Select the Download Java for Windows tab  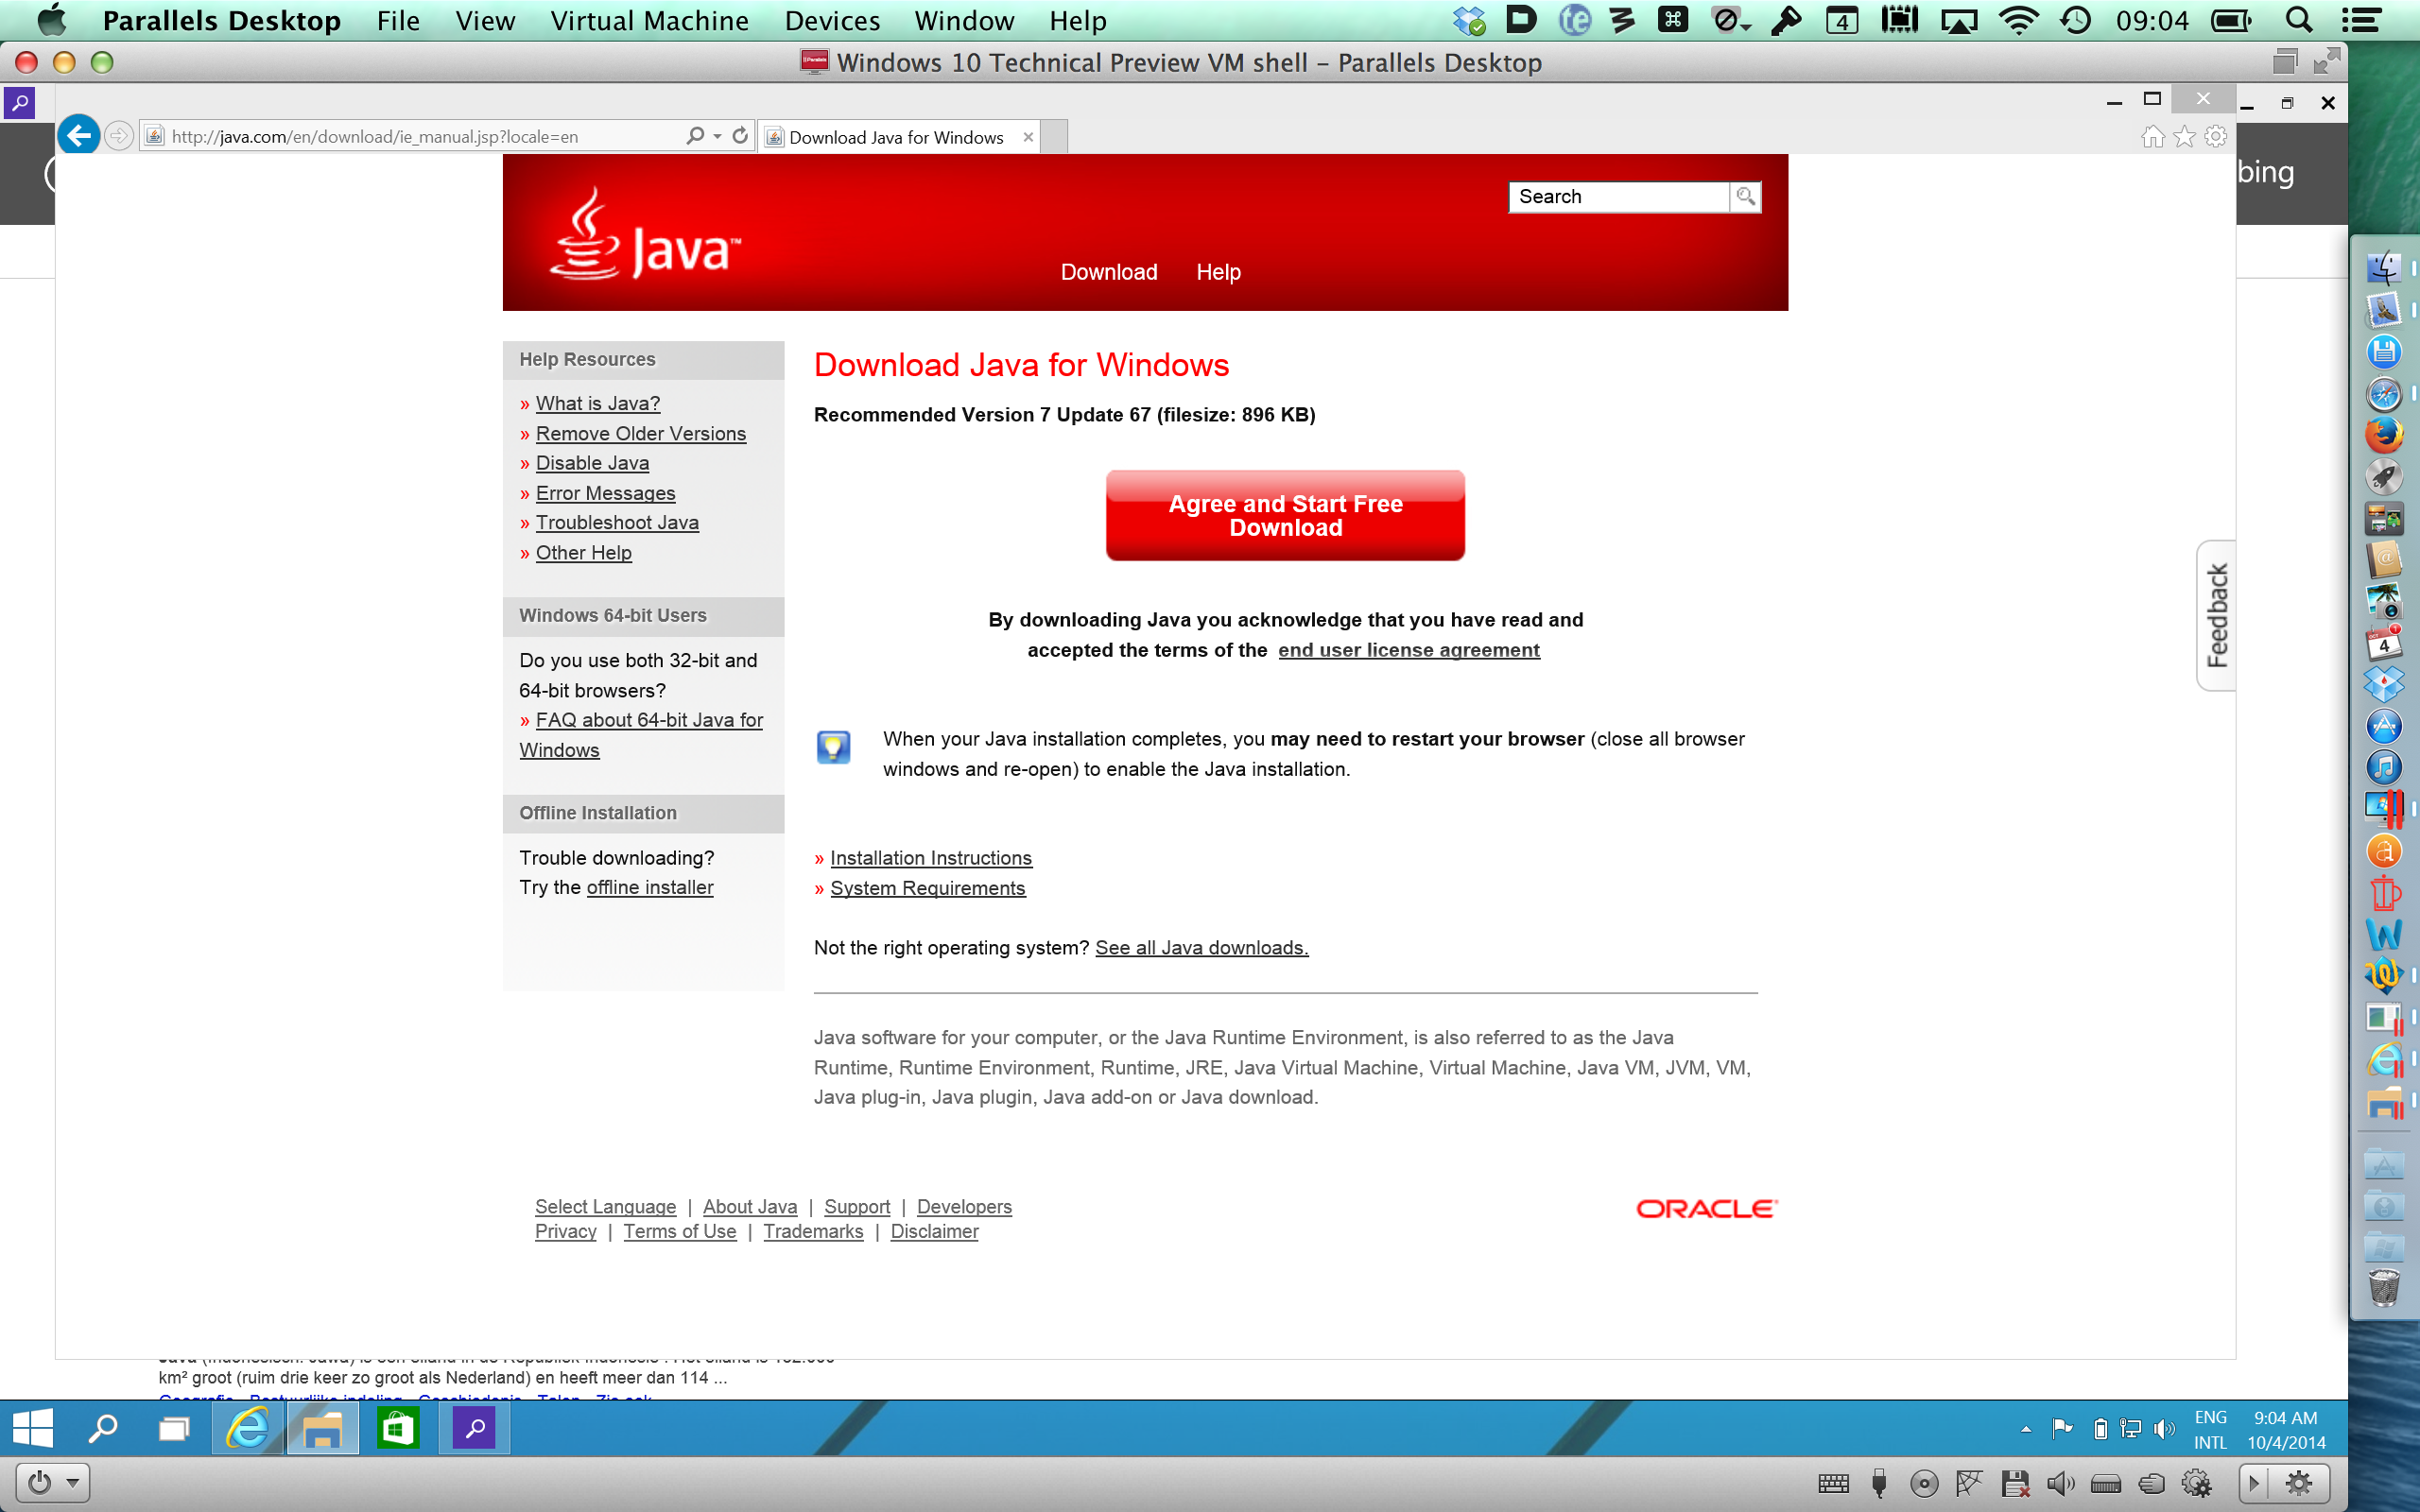pos(896,137)
